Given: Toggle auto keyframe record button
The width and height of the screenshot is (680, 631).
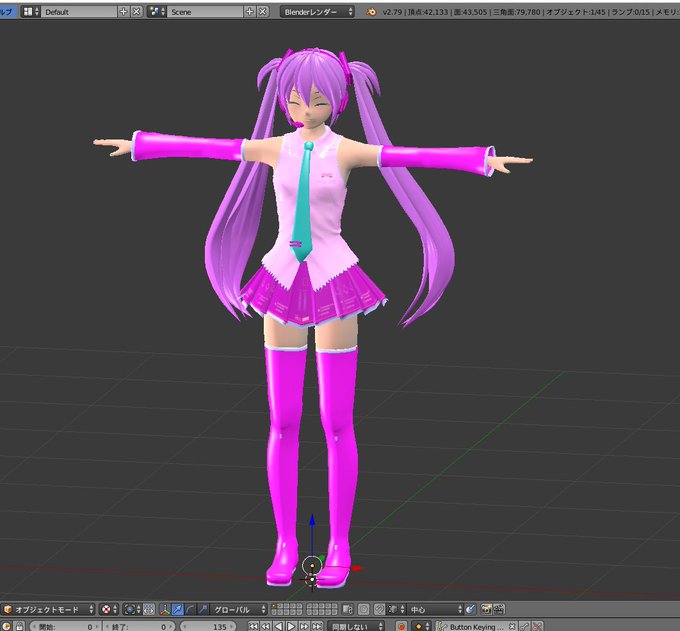Looking at the screenshot, I should click(402, 627).
